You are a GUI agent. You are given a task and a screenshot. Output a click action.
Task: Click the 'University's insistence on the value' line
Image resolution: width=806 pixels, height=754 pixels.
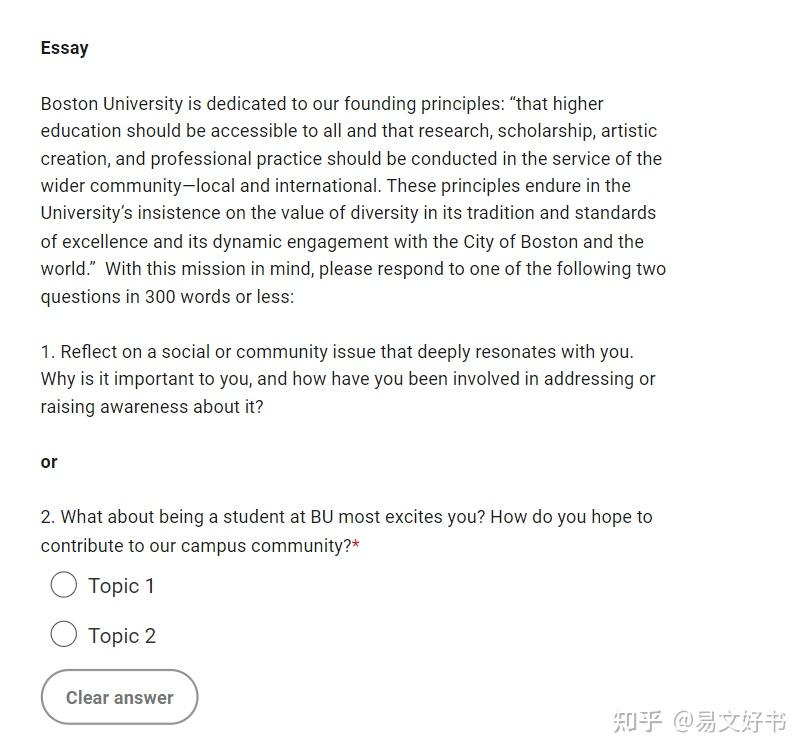(x=349, y=213)
